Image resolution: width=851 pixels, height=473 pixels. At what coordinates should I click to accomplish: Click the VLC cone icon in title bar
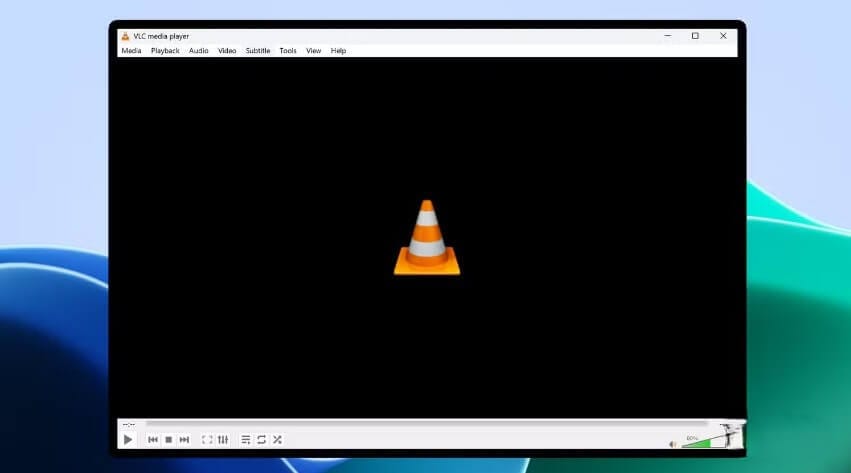click(x=126, y=36)
